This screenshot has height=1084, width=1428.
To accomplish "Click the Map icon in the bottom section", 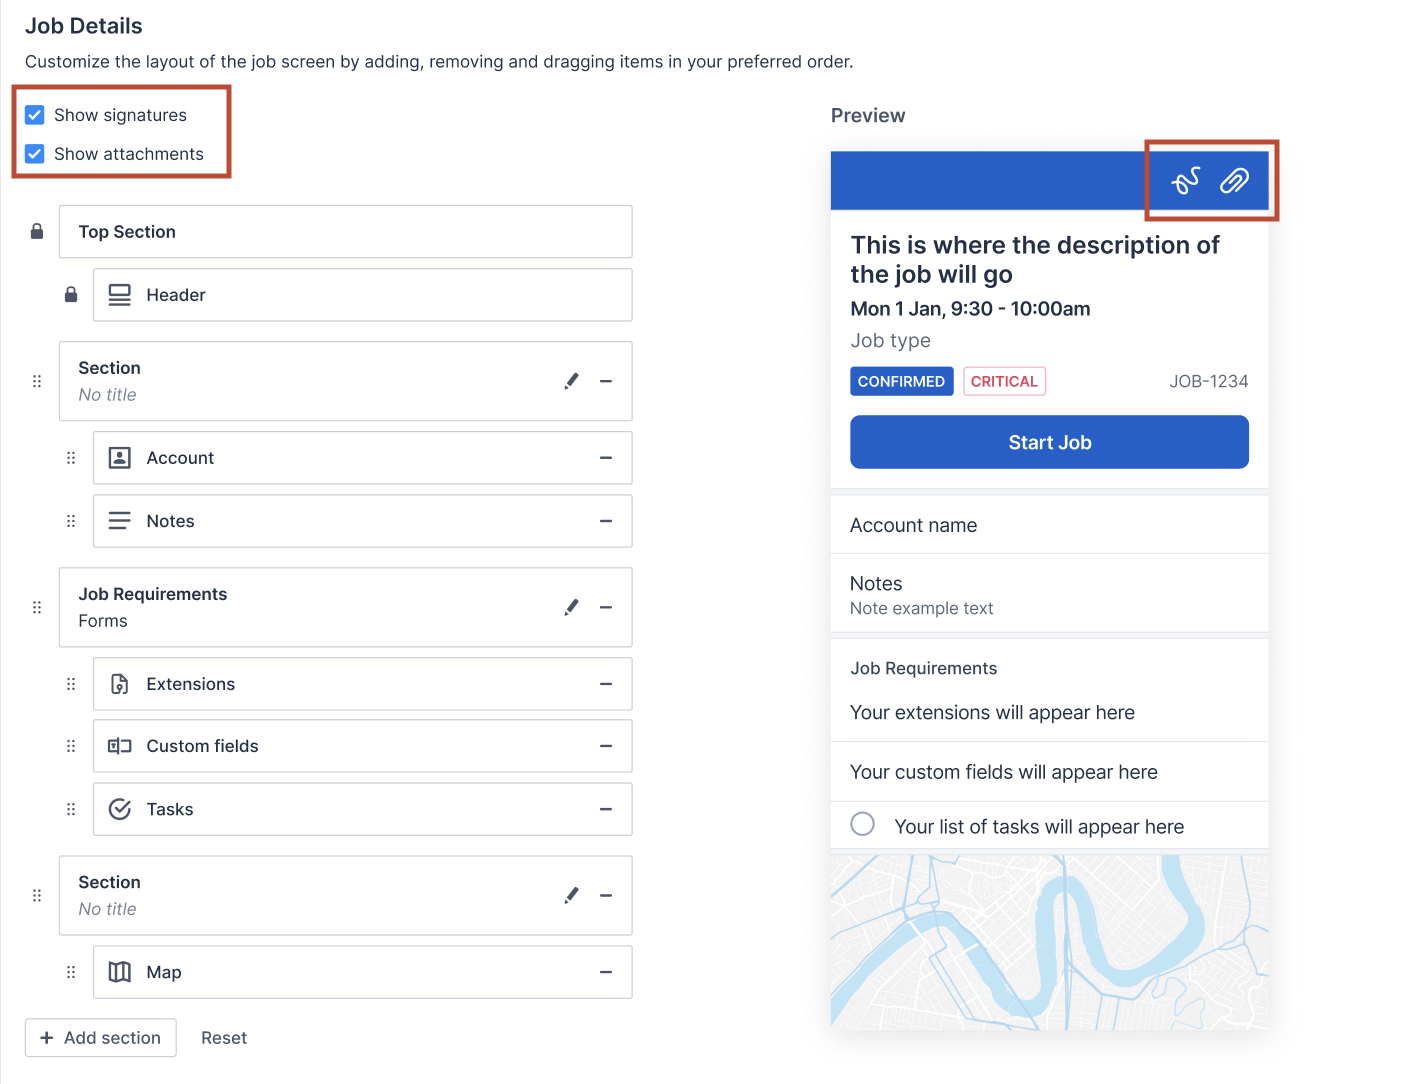I will 119,971.
